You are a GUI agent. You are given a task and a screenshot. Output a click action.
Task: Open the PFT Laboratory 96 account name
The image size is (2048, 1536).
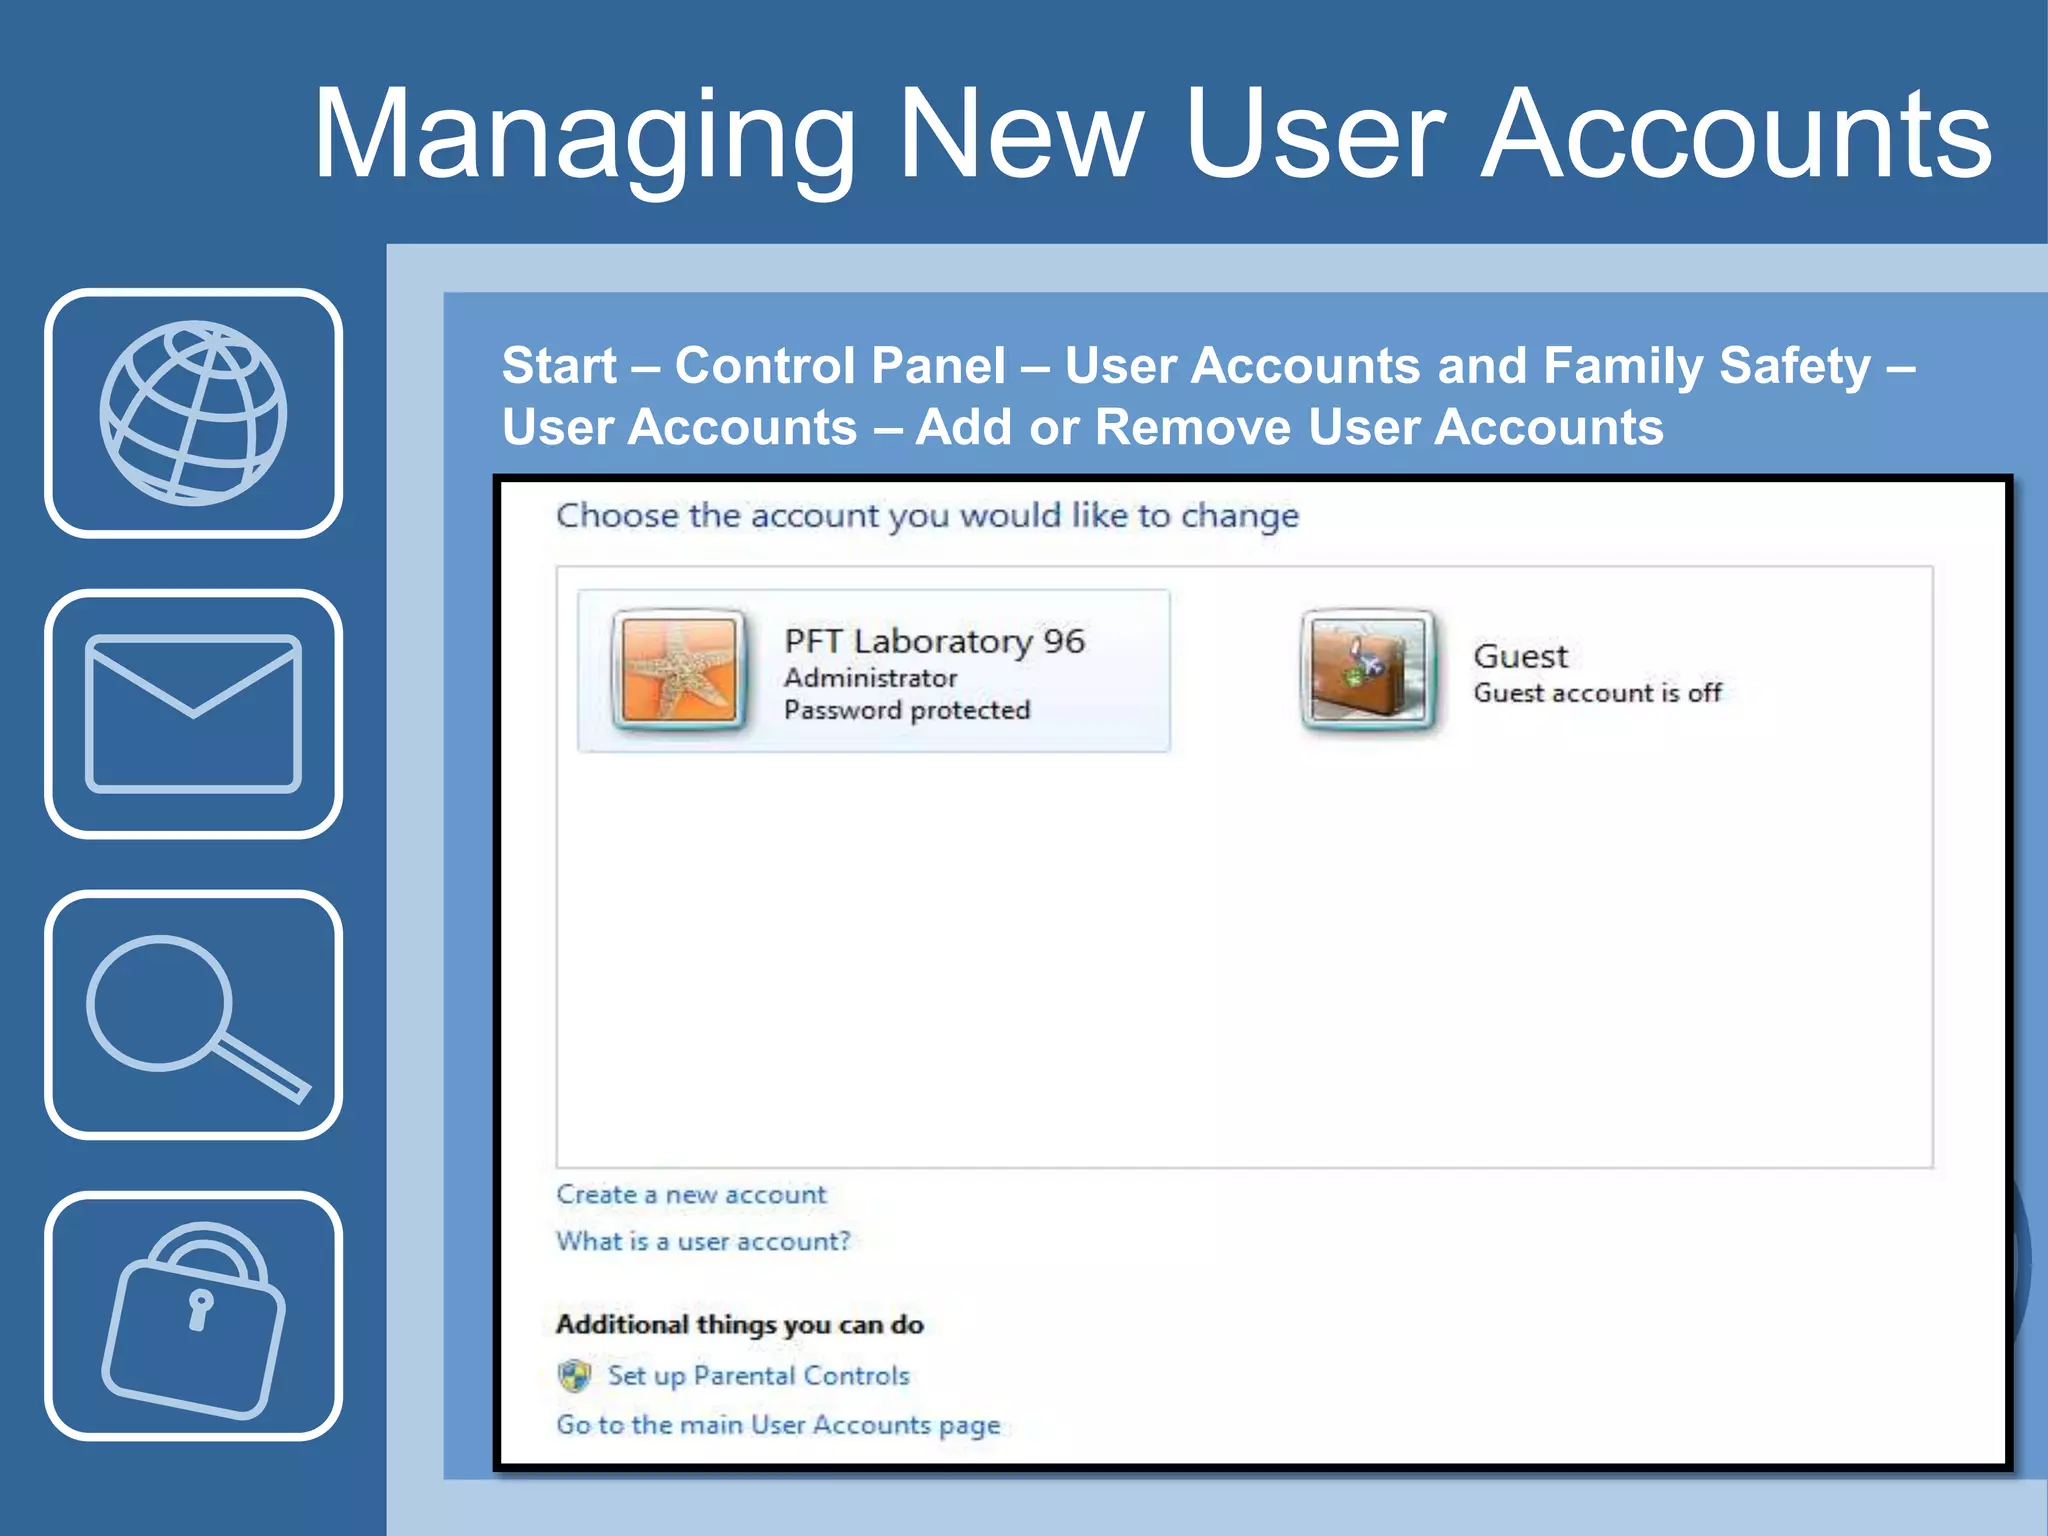click(x=934, y=641)
